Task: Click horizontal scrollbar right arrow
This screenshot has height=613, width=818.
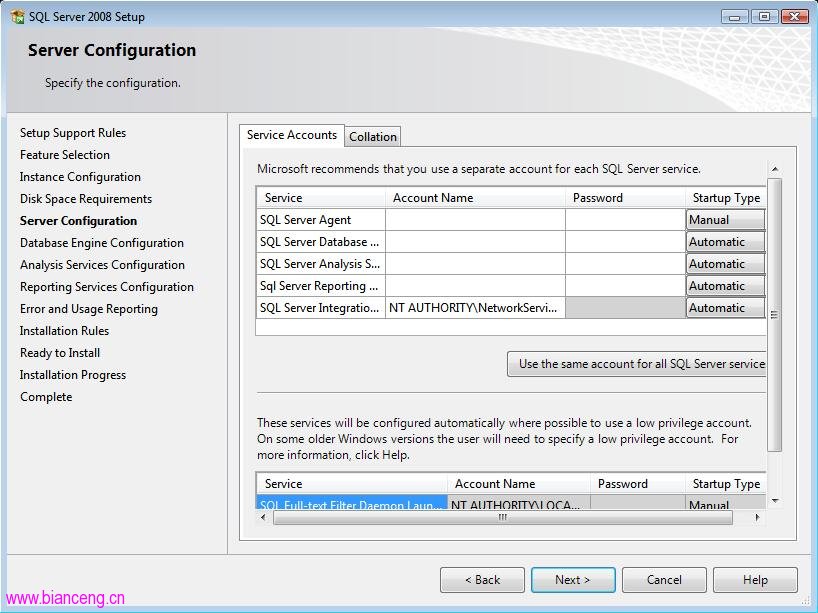Action: coord(757,518)
